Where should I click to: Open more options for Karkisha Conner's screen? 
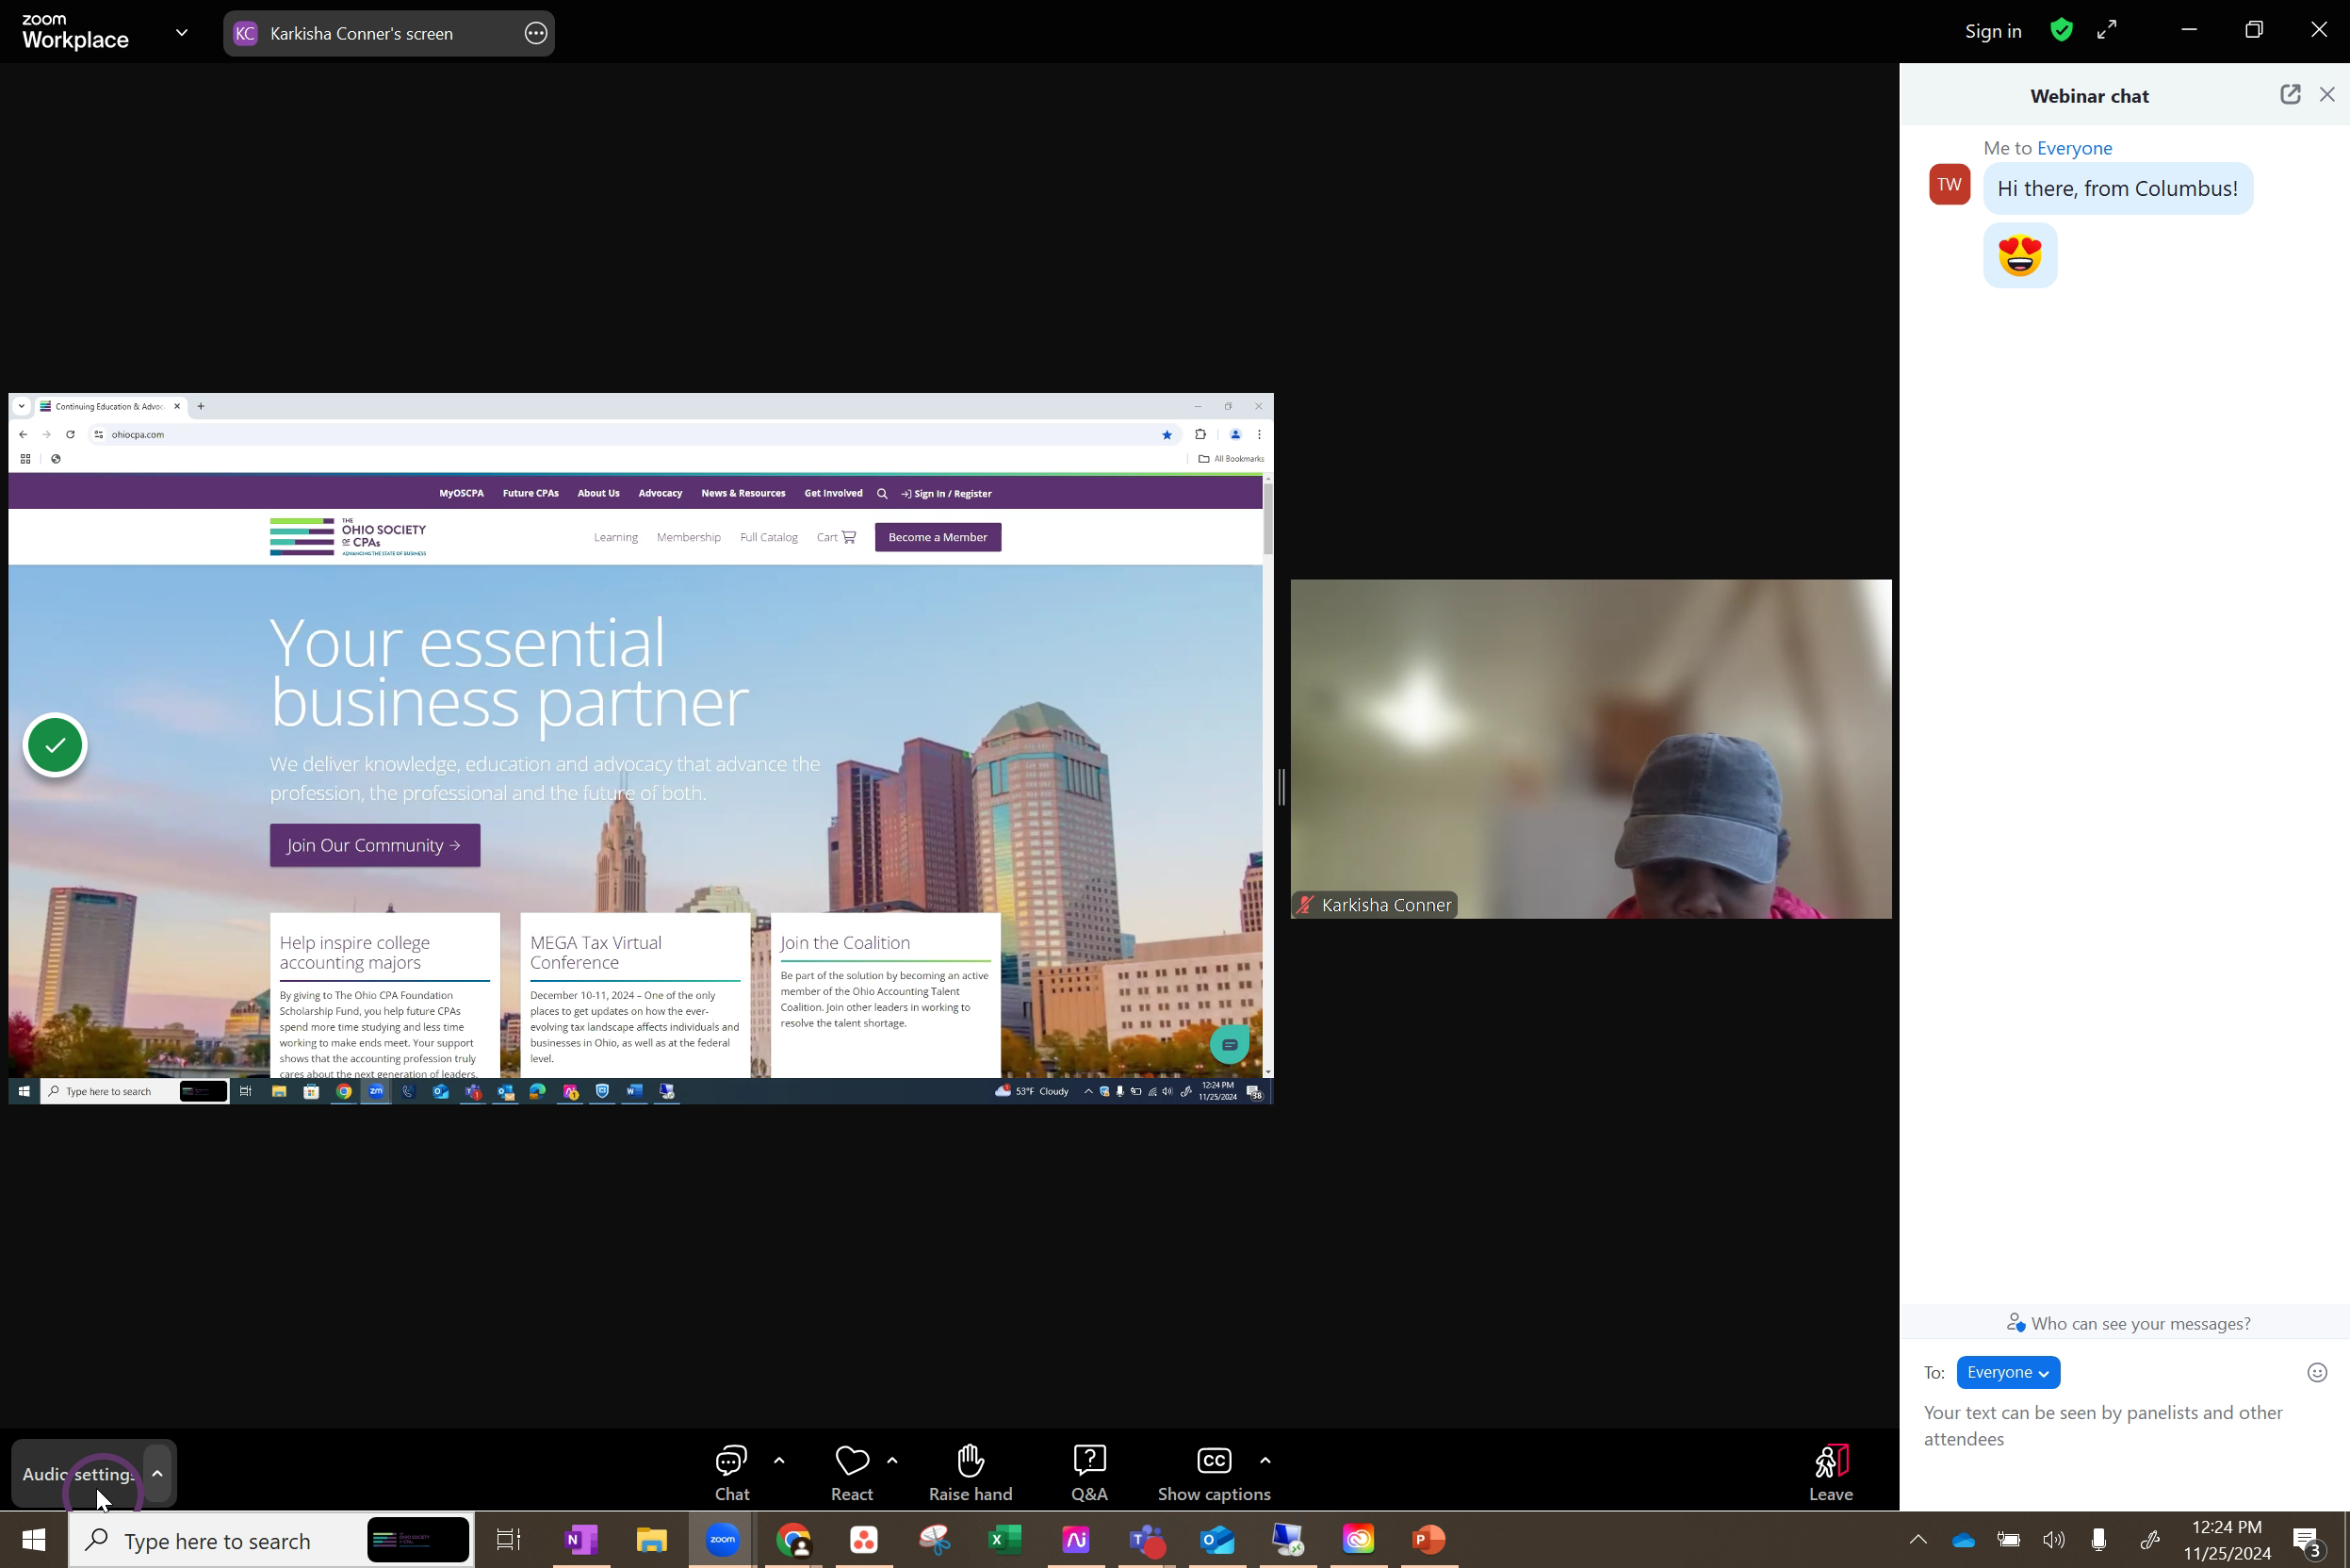tap(536, 33)
